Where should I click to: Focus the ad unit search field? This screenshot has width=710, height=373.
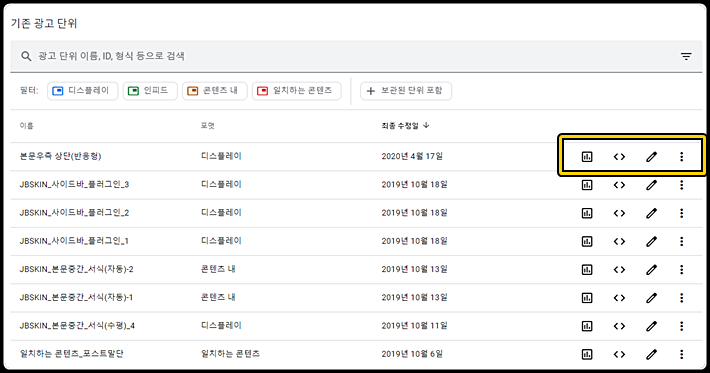point(356,56)
